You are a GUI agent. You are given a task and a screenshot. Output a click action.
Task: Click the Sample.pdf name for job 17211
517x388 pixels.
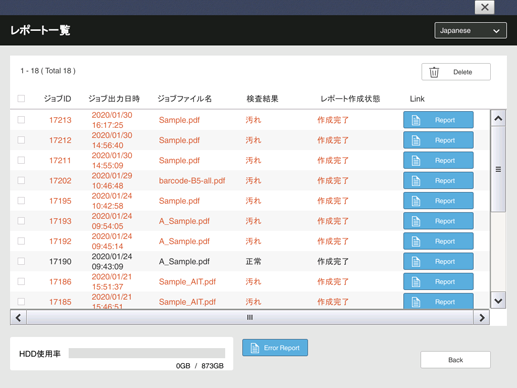tap(179, 160)
